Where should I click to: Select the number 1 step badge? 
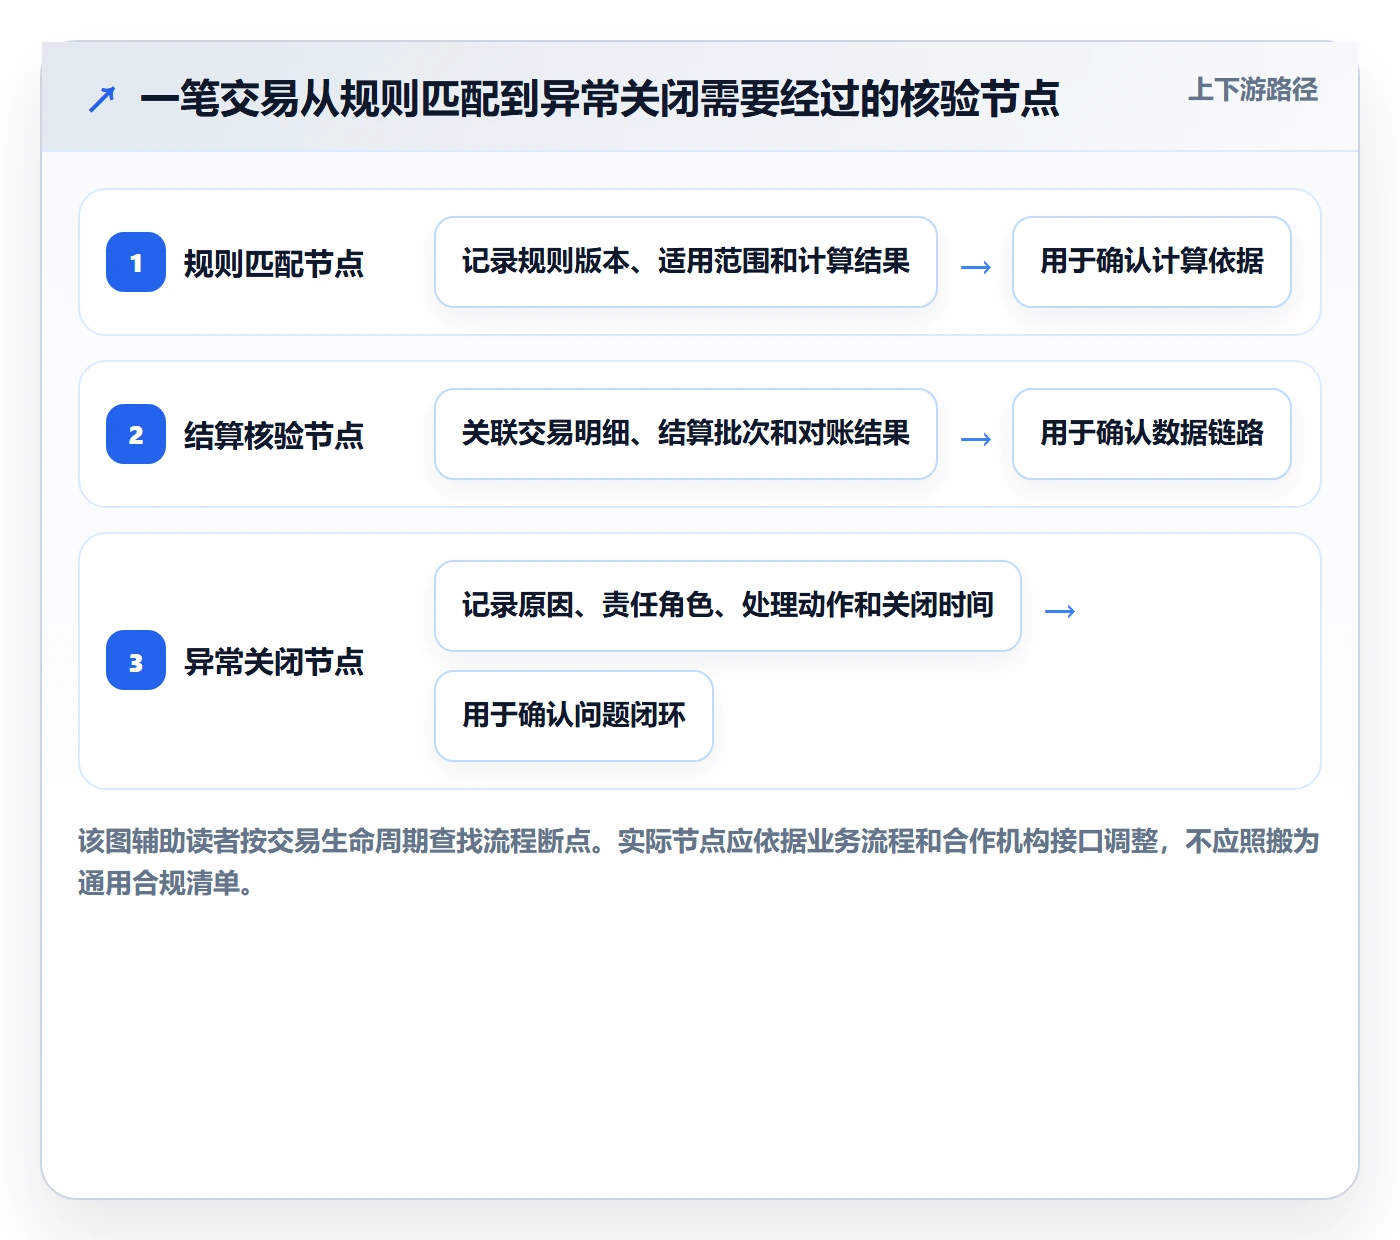coord(136,262)
